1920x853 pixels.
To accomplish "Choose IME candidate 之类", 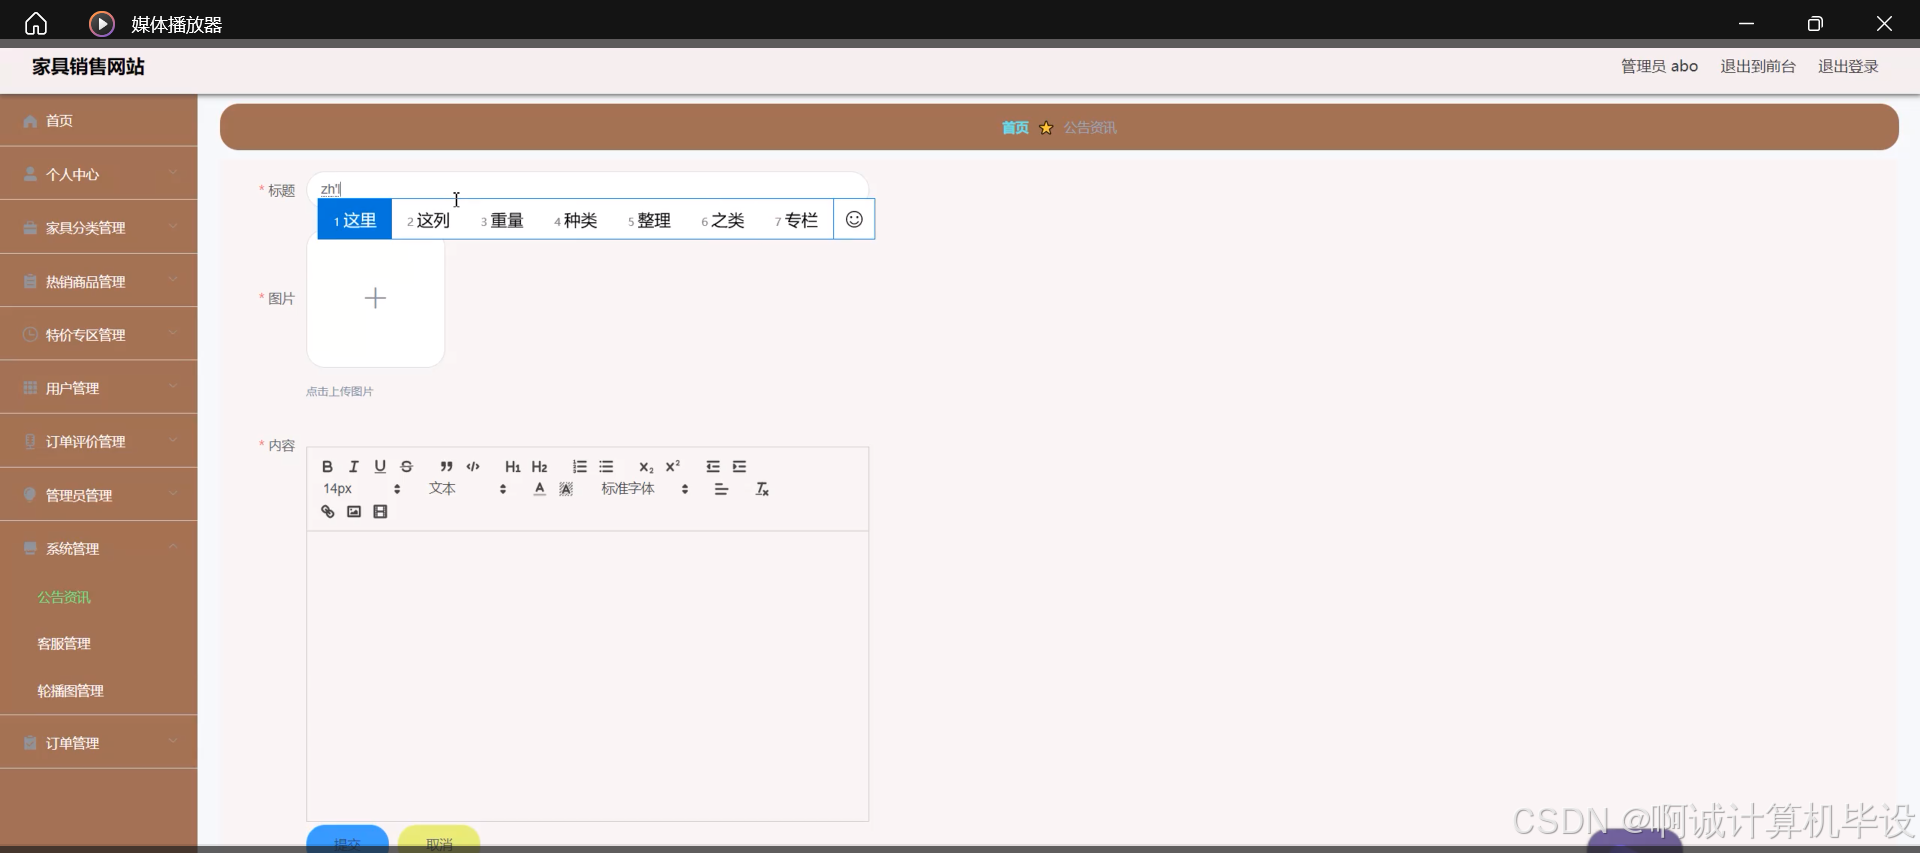I will 723,220.
